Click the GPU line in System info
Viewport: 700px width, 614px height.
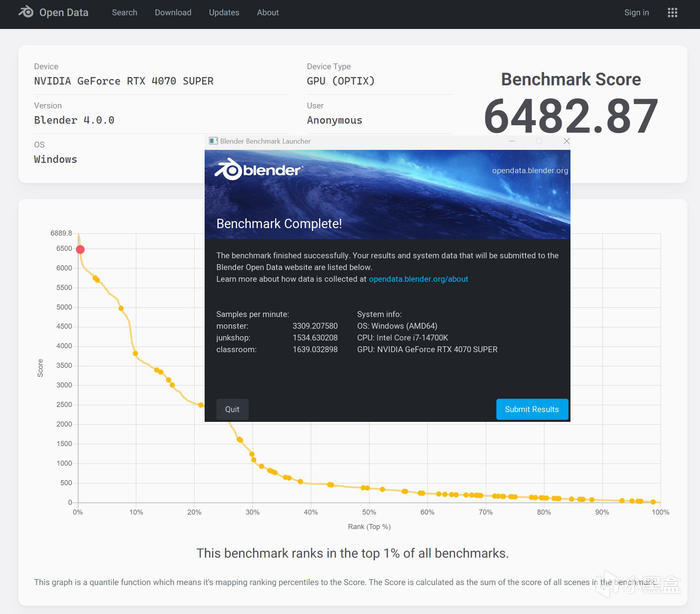(427, 349)
